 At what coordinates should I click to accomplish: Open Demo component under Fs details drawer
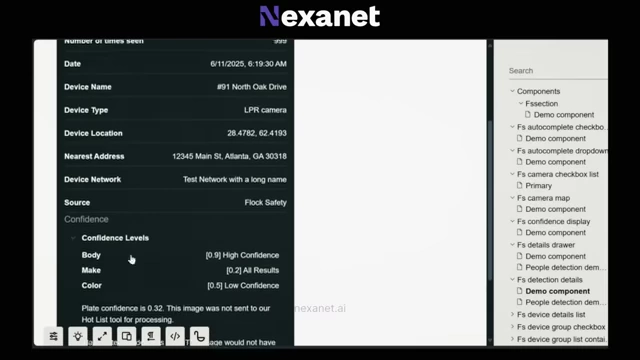(556, 256)
